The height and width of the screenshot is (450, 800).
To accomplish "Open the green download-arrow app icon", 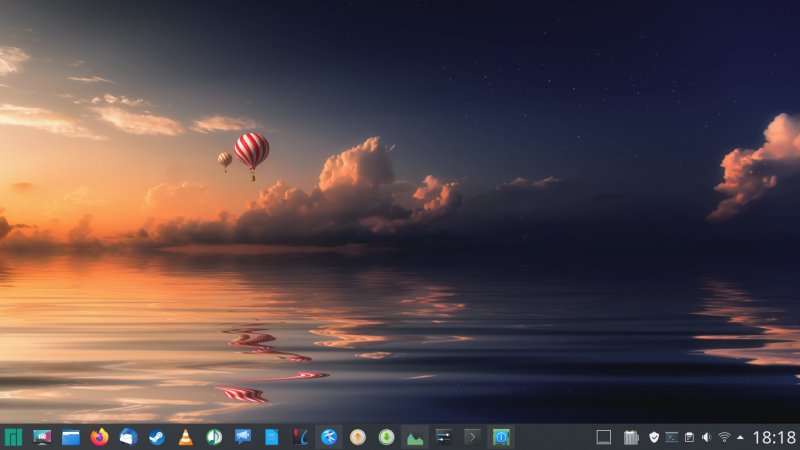I will tap(386, 437).
